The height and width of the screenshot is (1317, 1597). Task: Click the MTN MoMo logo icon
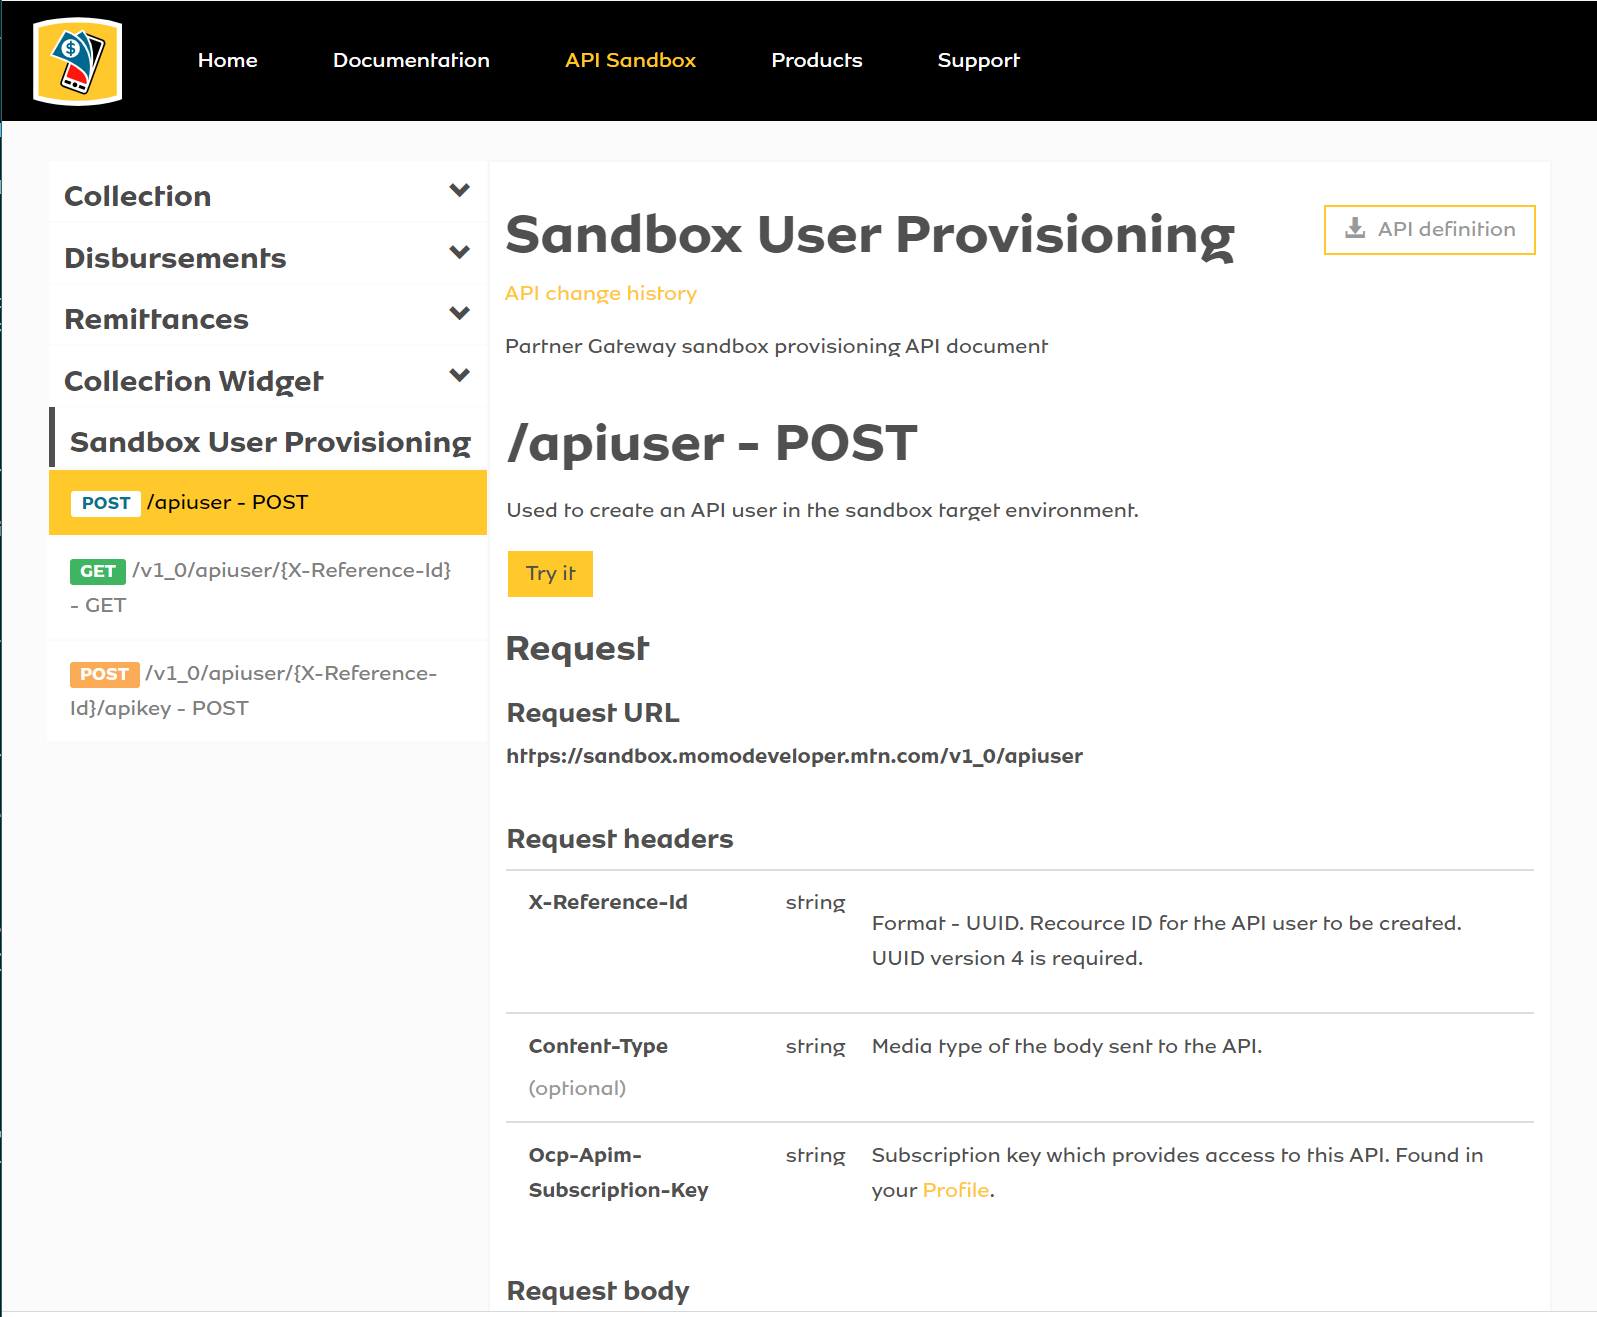(78, 61)
